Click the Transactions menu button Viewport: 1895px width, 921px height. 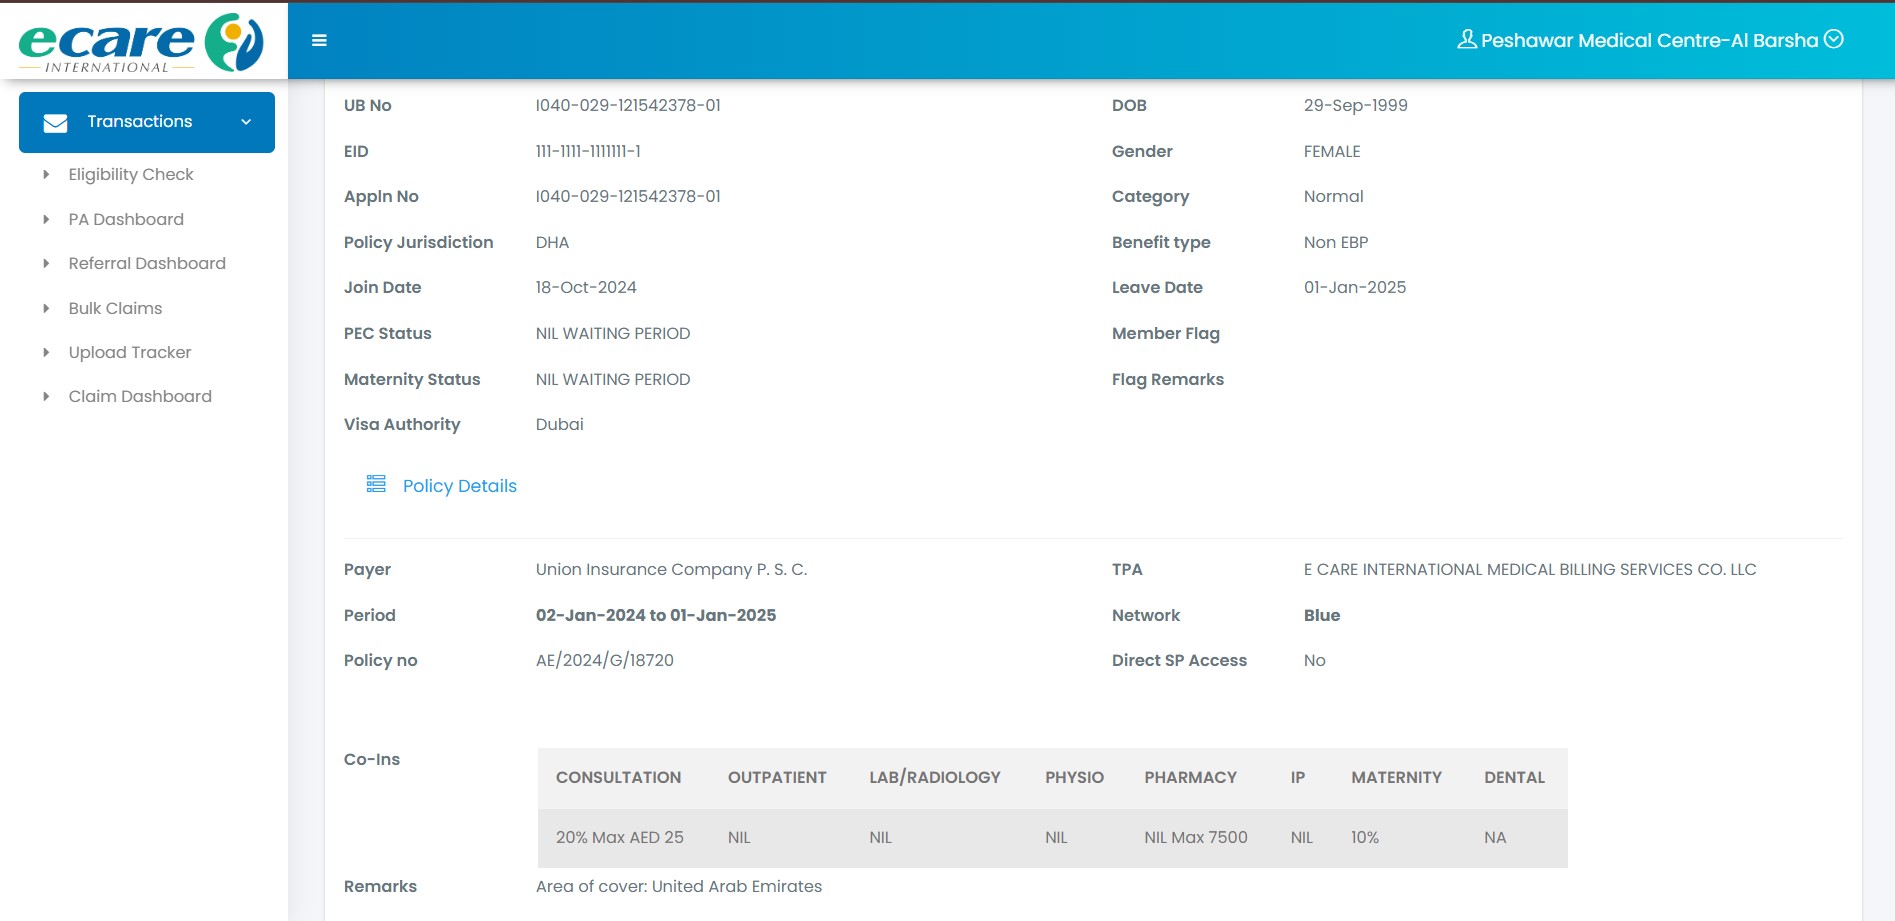(140, 122)
